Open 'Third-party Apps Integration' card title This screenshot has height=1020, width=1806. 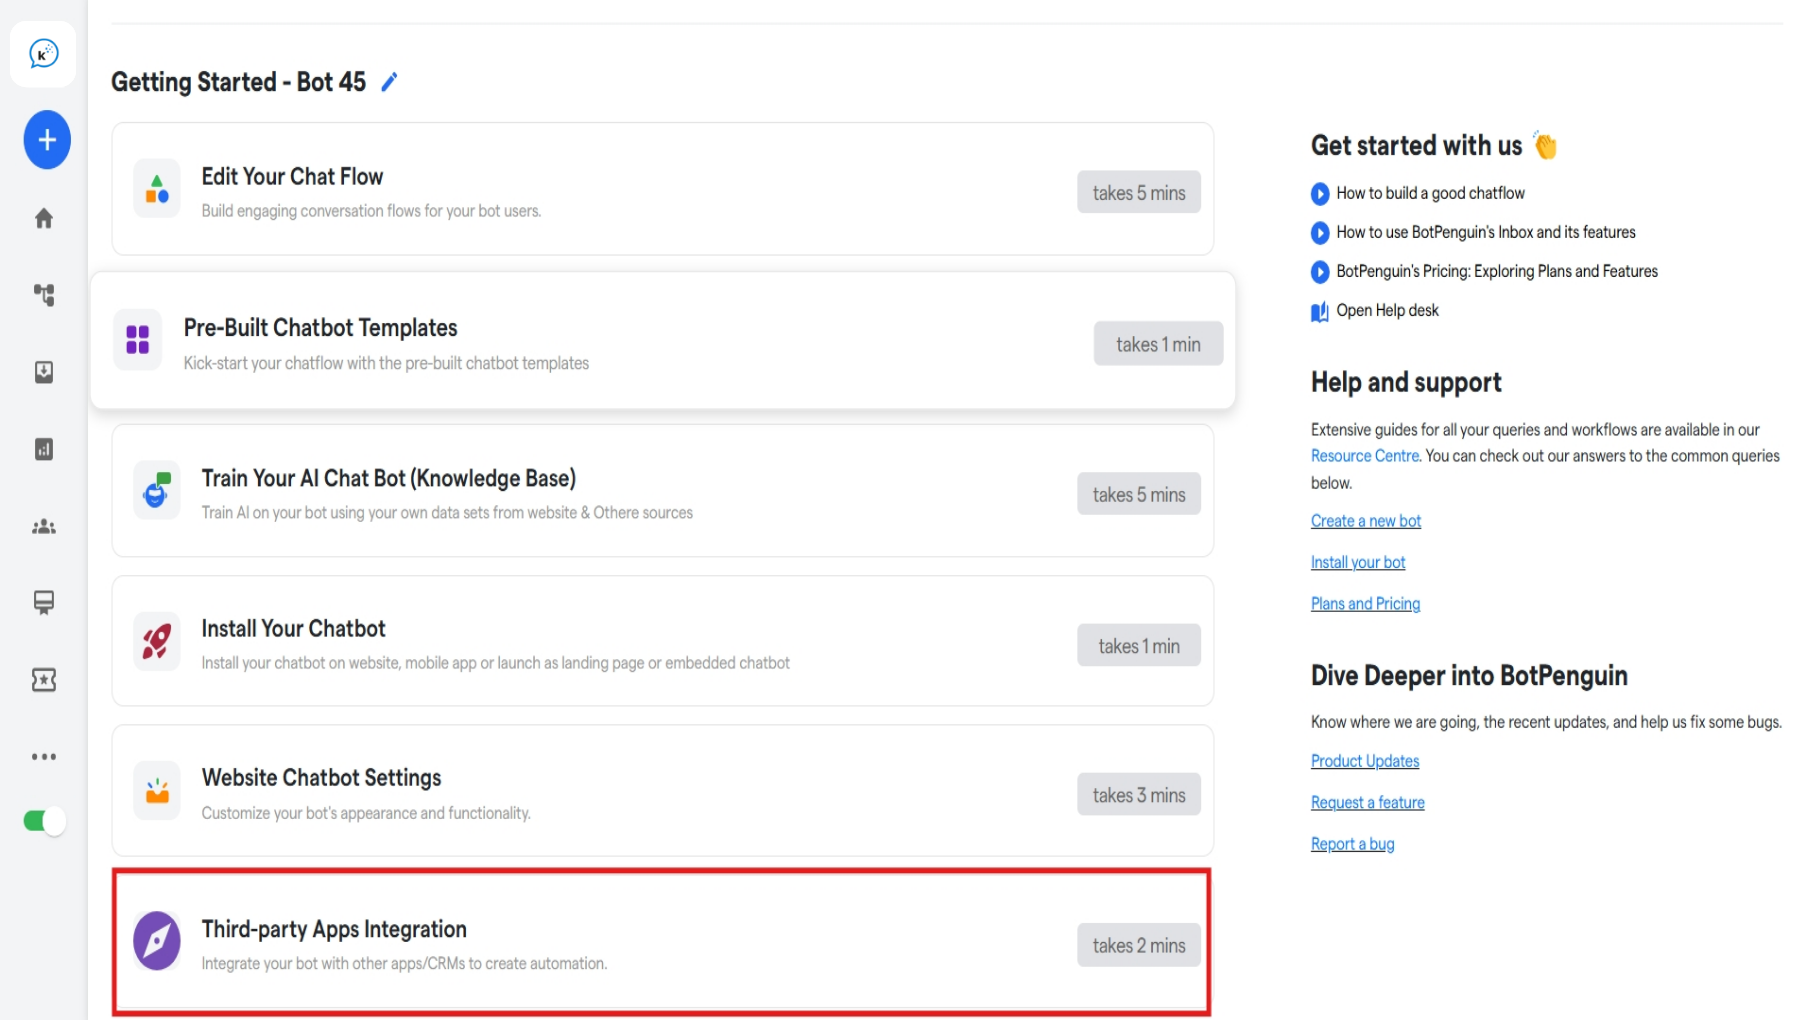(334, 930)
